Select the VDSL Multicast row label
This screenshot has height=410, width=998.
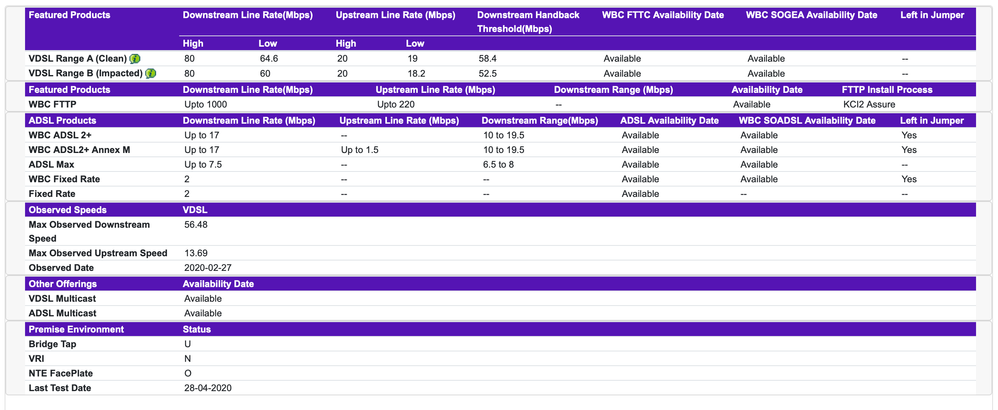click(62, 298)
